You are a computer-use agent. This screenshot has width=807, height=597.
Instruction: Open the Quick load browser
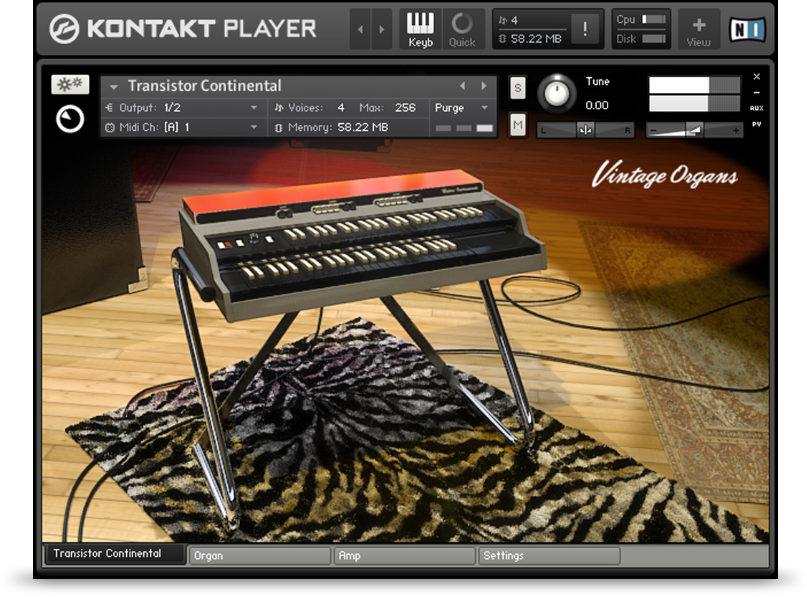[x=462, y=29]
